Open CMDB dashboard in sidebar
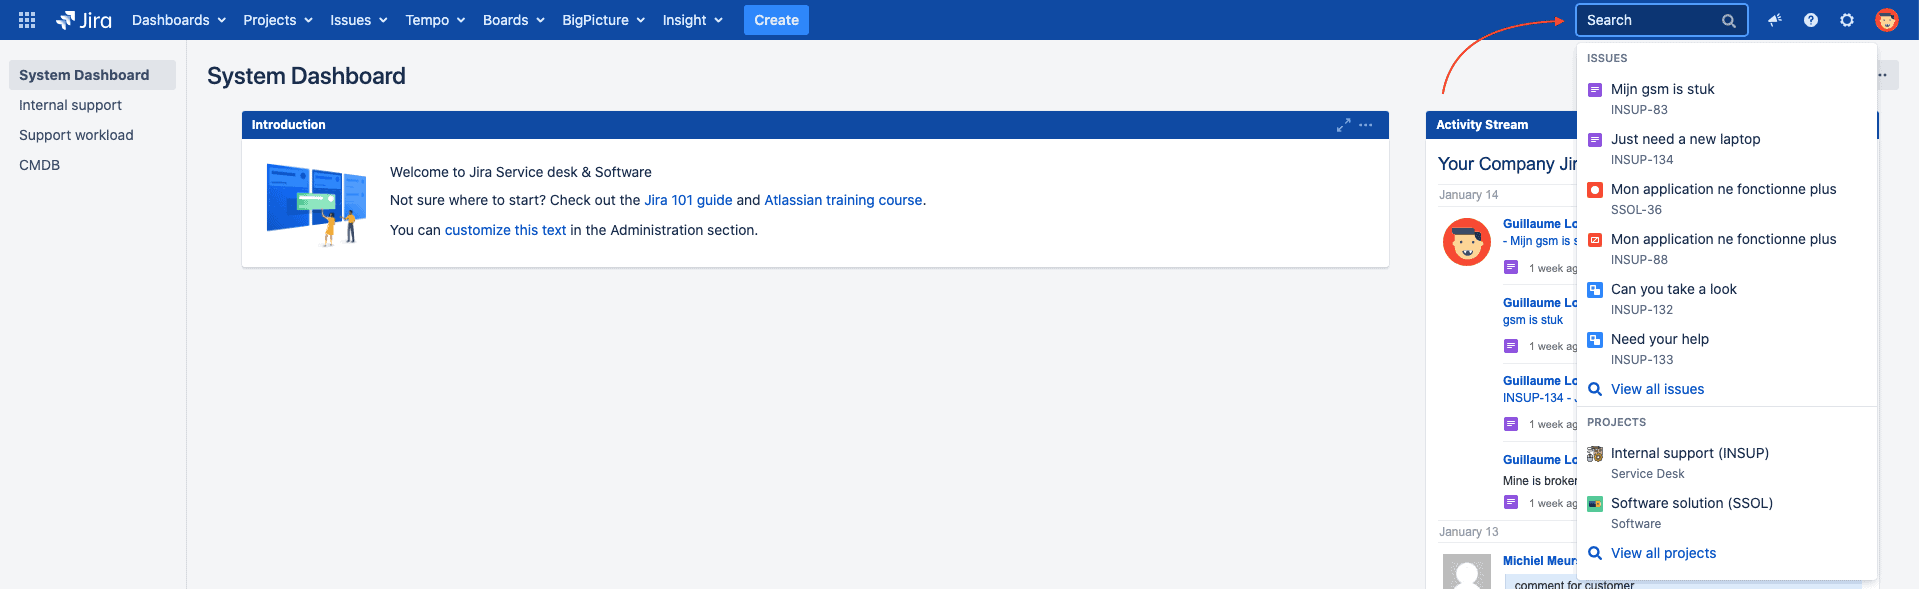This screenshot has width=1919, height=589. 40,165
